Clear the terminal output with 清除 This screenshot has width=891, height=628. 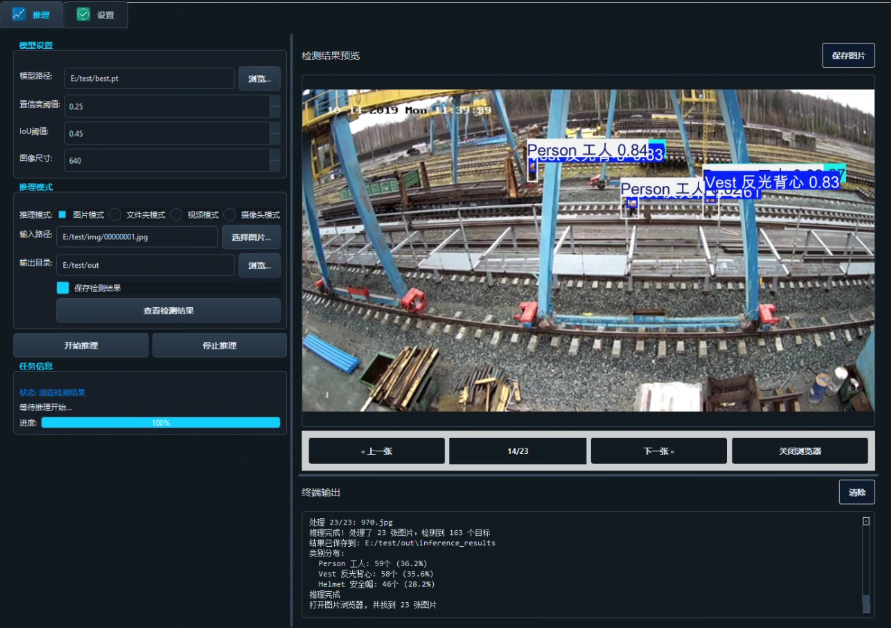856,492
